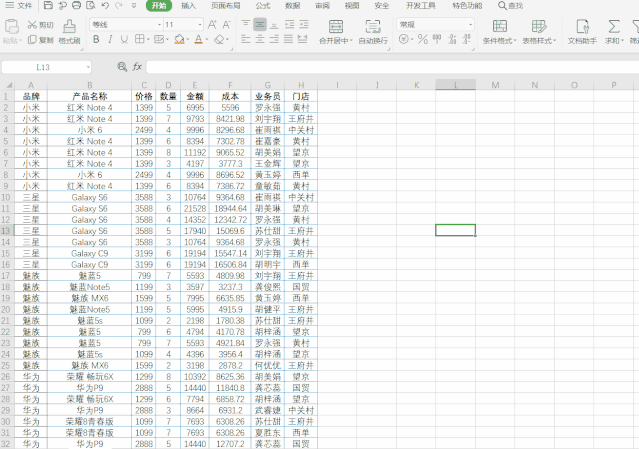The width and height of the screenshot is (639, 449).
Task: Expand the font color dropdown arrow
Action: (207, 40)
